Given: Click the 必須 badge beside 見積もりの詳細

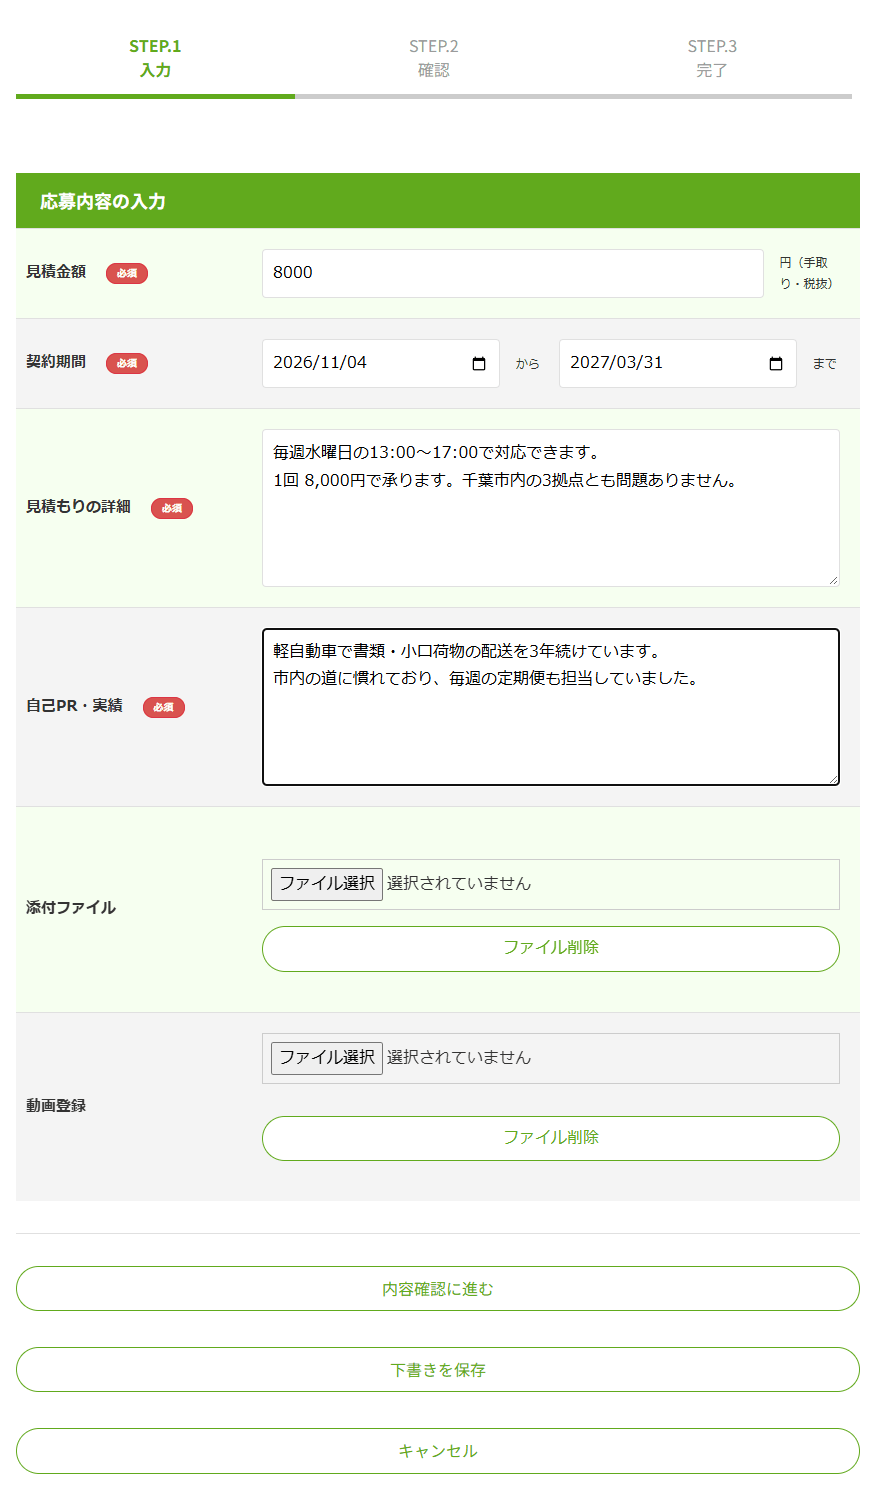Looking at the screenshot, I should click(172, 508).
